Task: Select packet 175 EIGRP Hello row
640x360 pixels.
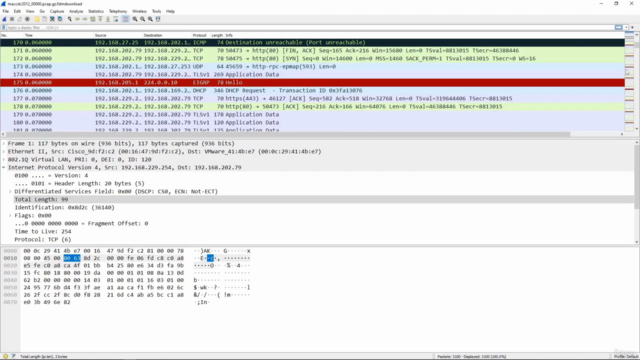Action: (x=312, y=82)
